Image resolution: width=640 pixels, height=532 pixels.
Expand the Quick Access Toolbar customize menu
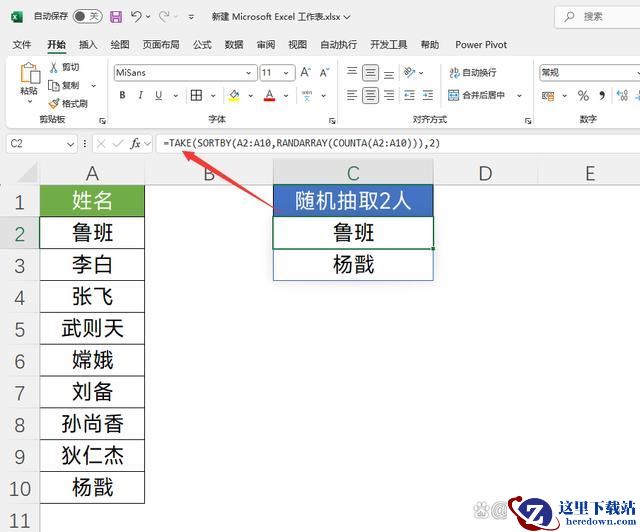point(191,17)
